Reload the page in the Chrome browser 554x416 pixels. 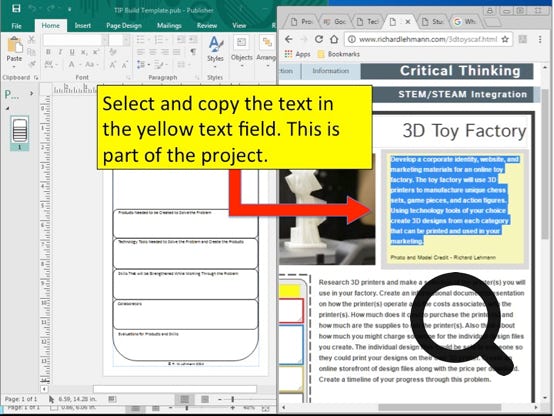click(319, 39)
